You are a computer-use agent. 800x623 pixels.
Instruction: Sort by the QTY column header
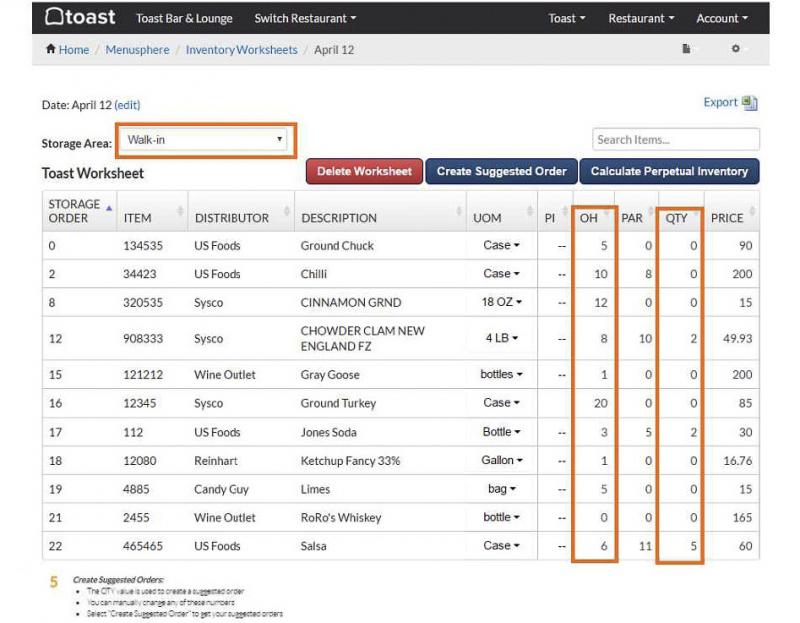pyautogui.click(x=681, y=211)
